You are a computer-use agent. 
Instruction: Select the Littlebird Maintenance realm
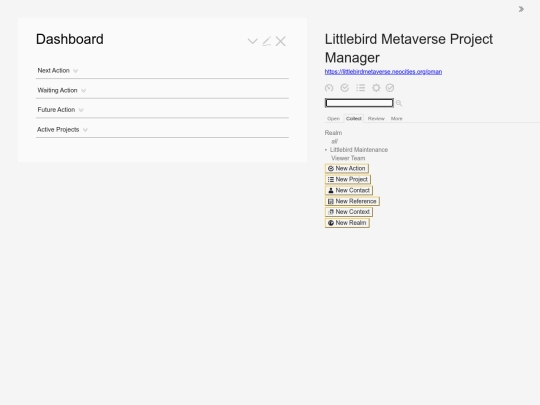359,150
